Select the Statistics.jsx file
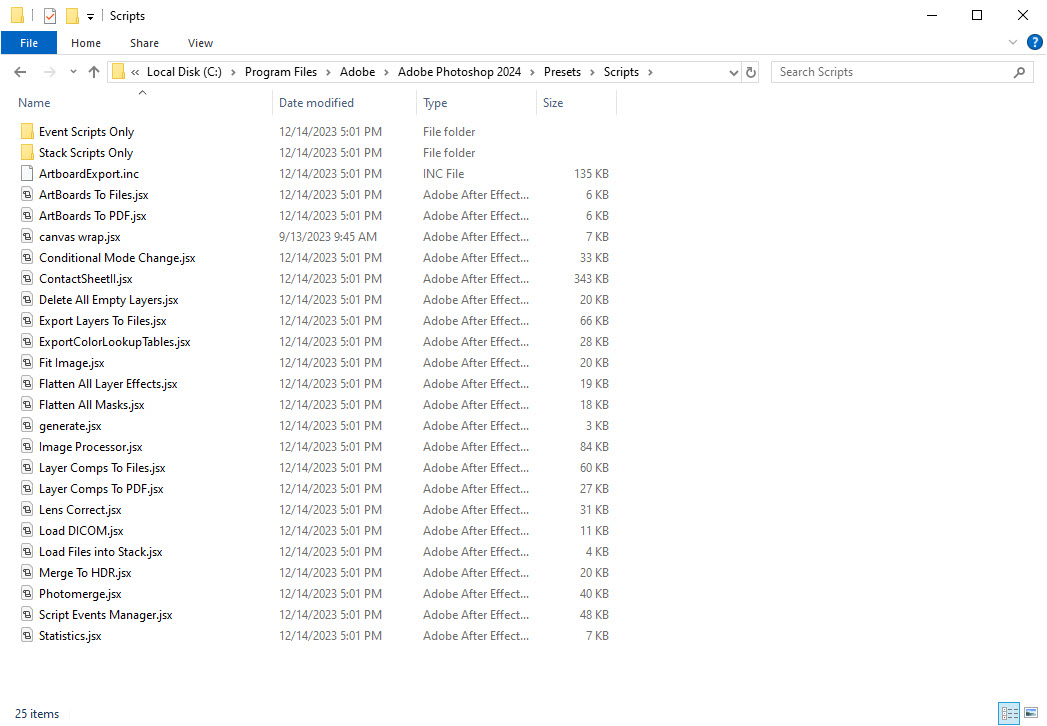The width and height of the screenshot is (1047, 726). [70, 635]
